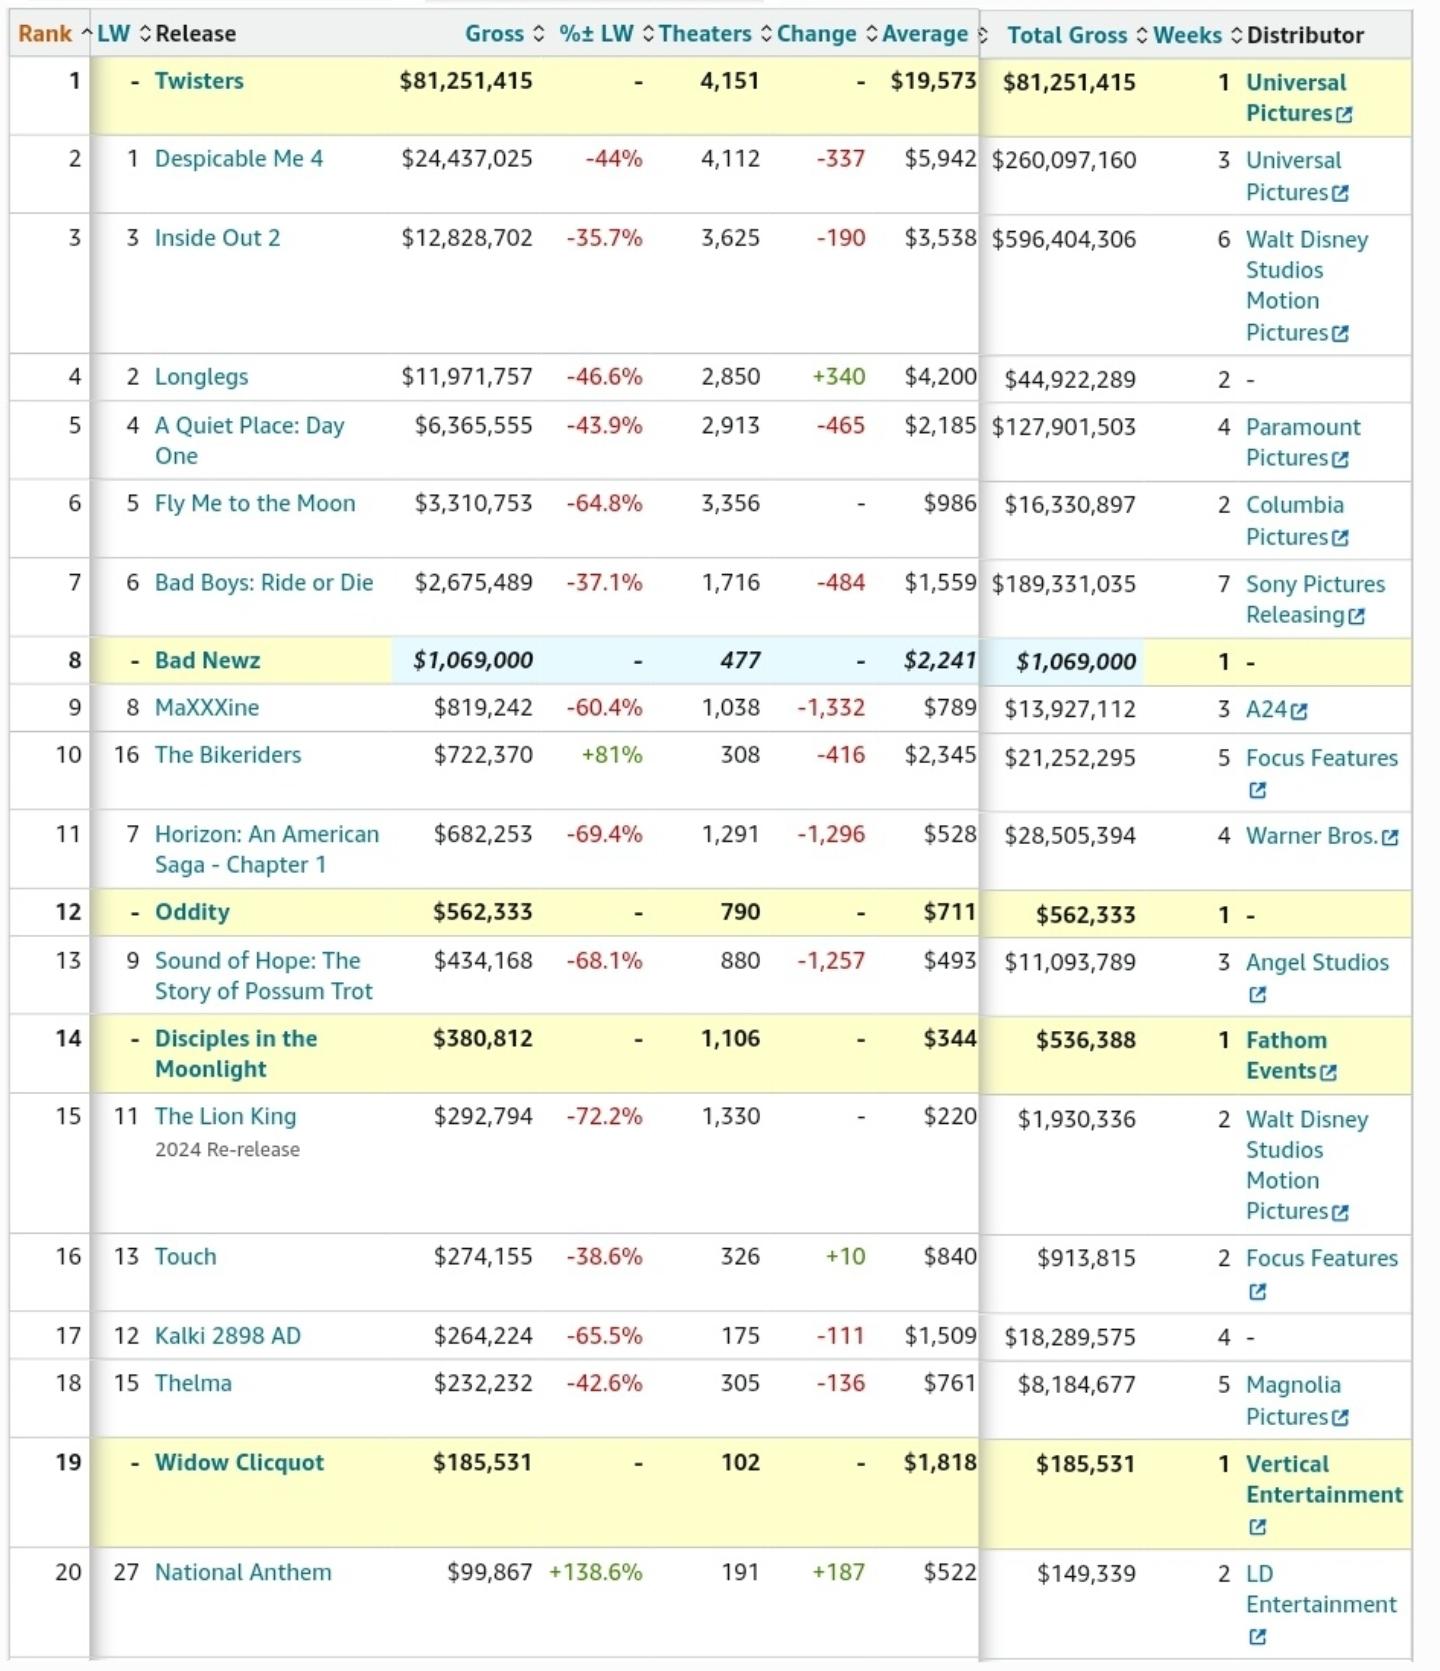Click the Distributor column header
The image size is (1440, 1671).
(1305, 35)
